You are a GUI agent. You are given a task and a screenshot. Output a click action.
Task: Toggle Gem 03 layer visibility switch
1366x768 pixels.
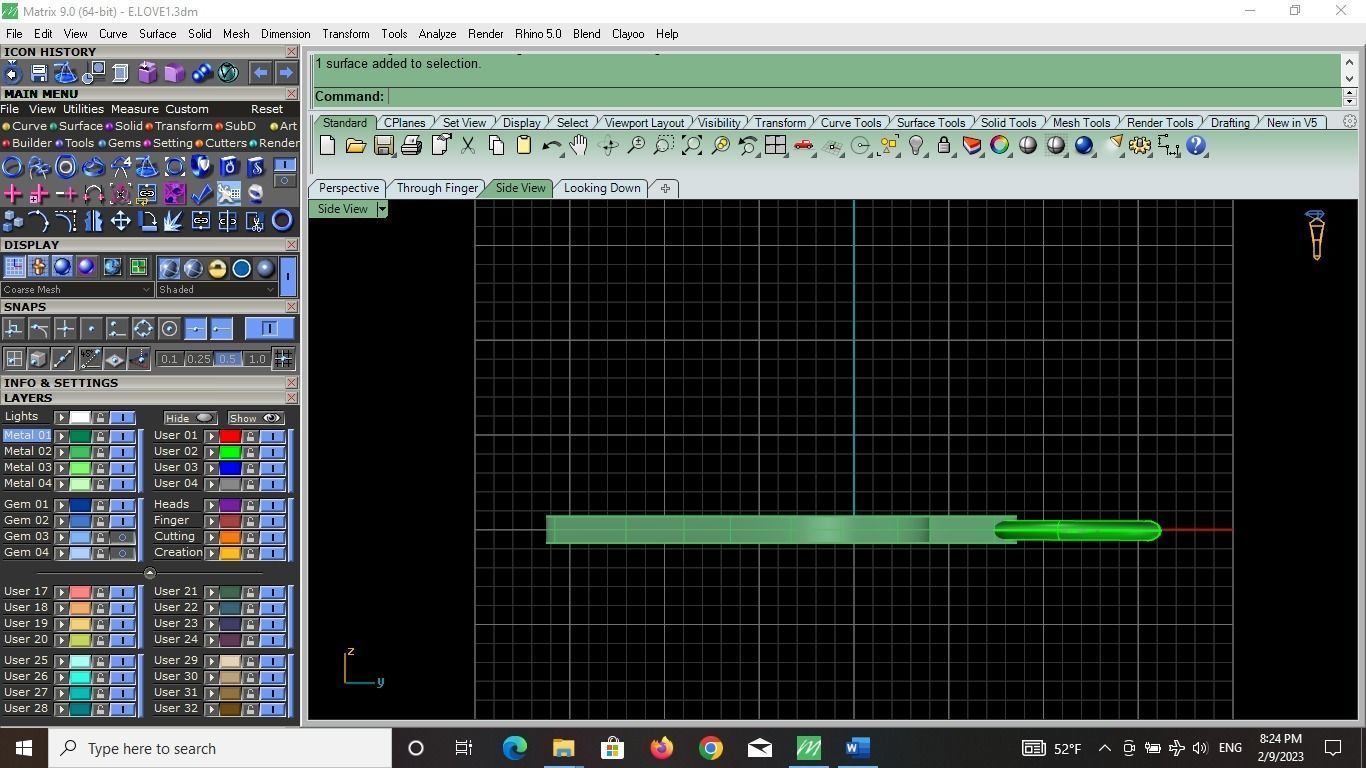[x=122, y=537]
